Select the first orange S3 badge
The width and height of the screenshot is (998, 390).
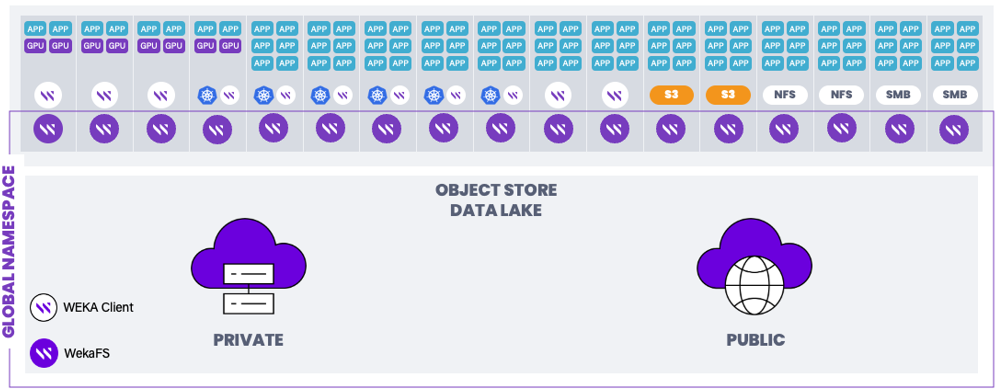tap(671, 94)
